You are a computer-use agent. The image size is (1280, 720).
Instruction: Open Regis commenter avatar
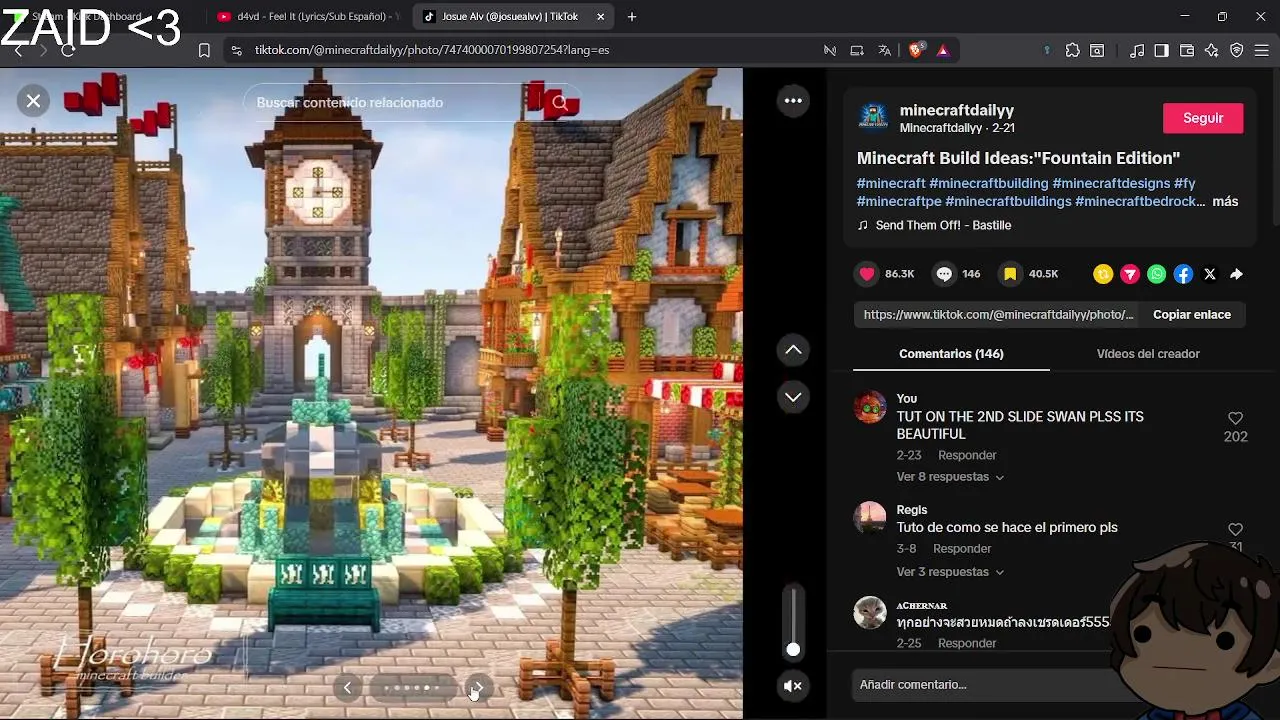870,518
